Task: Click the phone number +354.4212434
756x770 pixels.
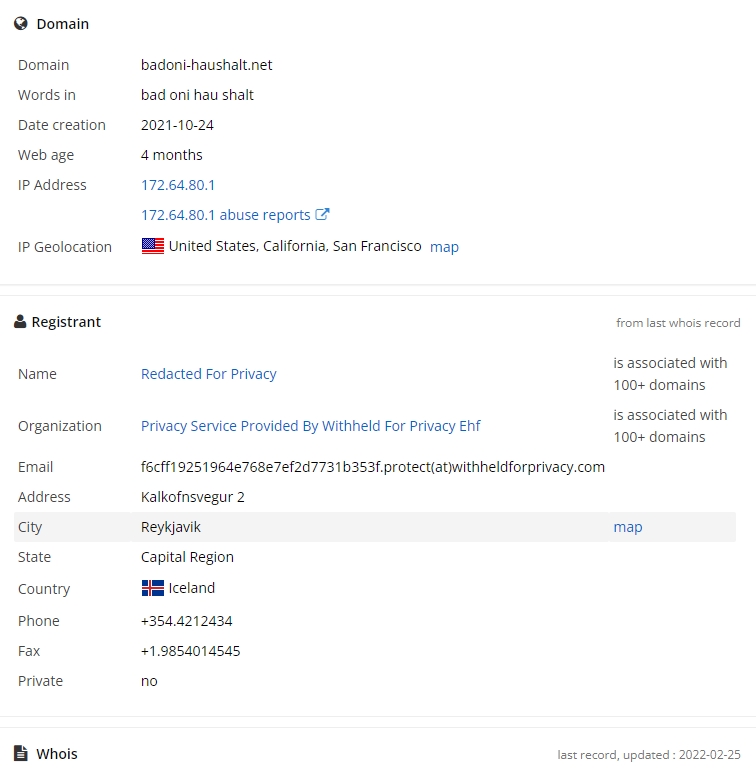Action: [187, 621]
